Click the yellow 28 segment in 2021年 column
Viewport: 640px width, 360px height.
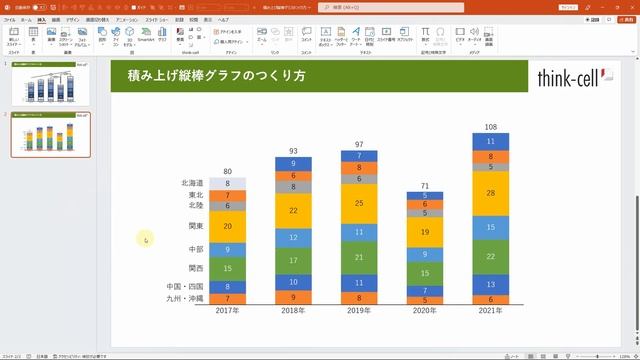coord(491,193)
